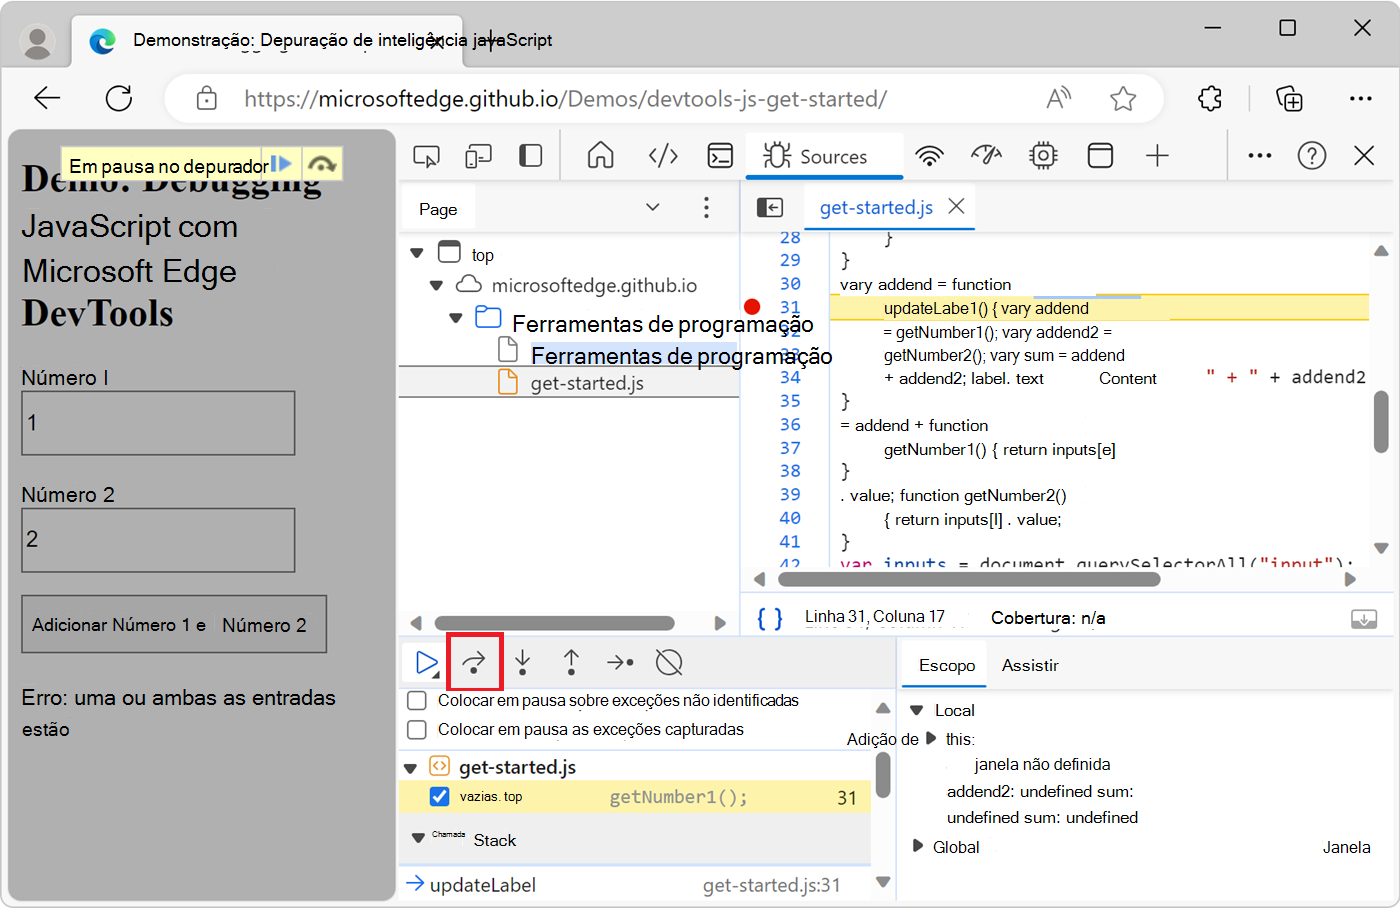
Task: Select get-started.js in the file tree
Action: 586,383
